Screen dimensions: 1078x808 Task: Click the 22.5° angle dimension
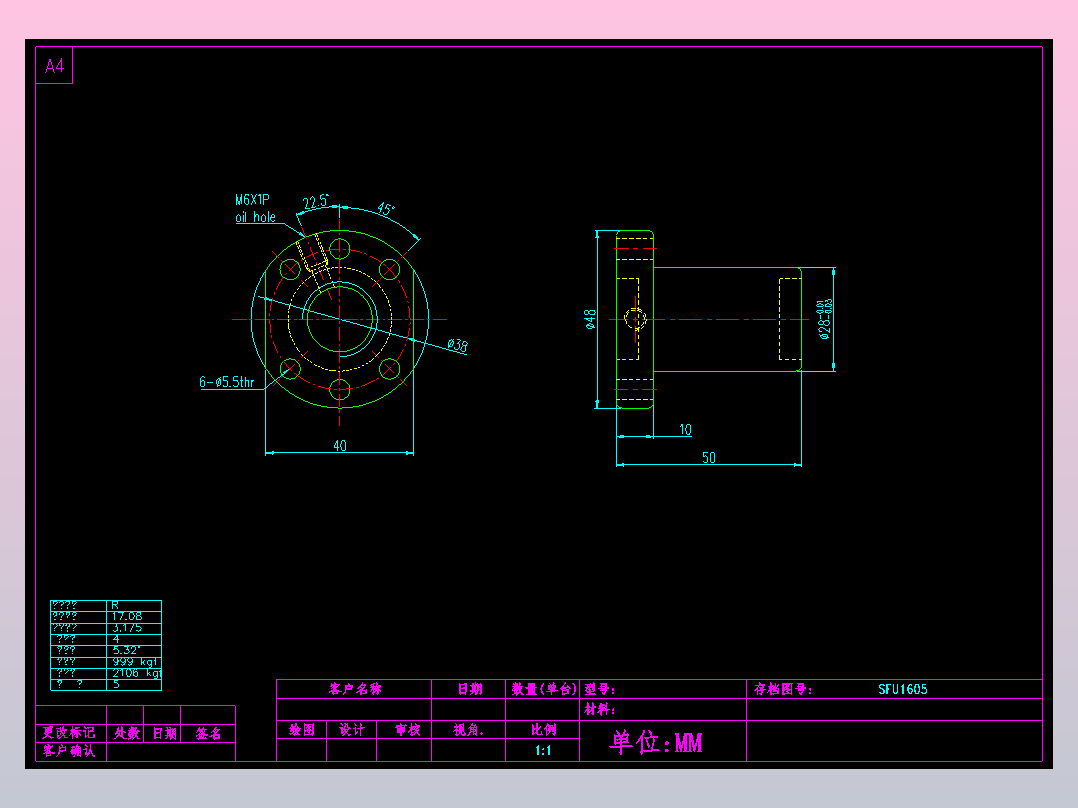tap(316, 201)
